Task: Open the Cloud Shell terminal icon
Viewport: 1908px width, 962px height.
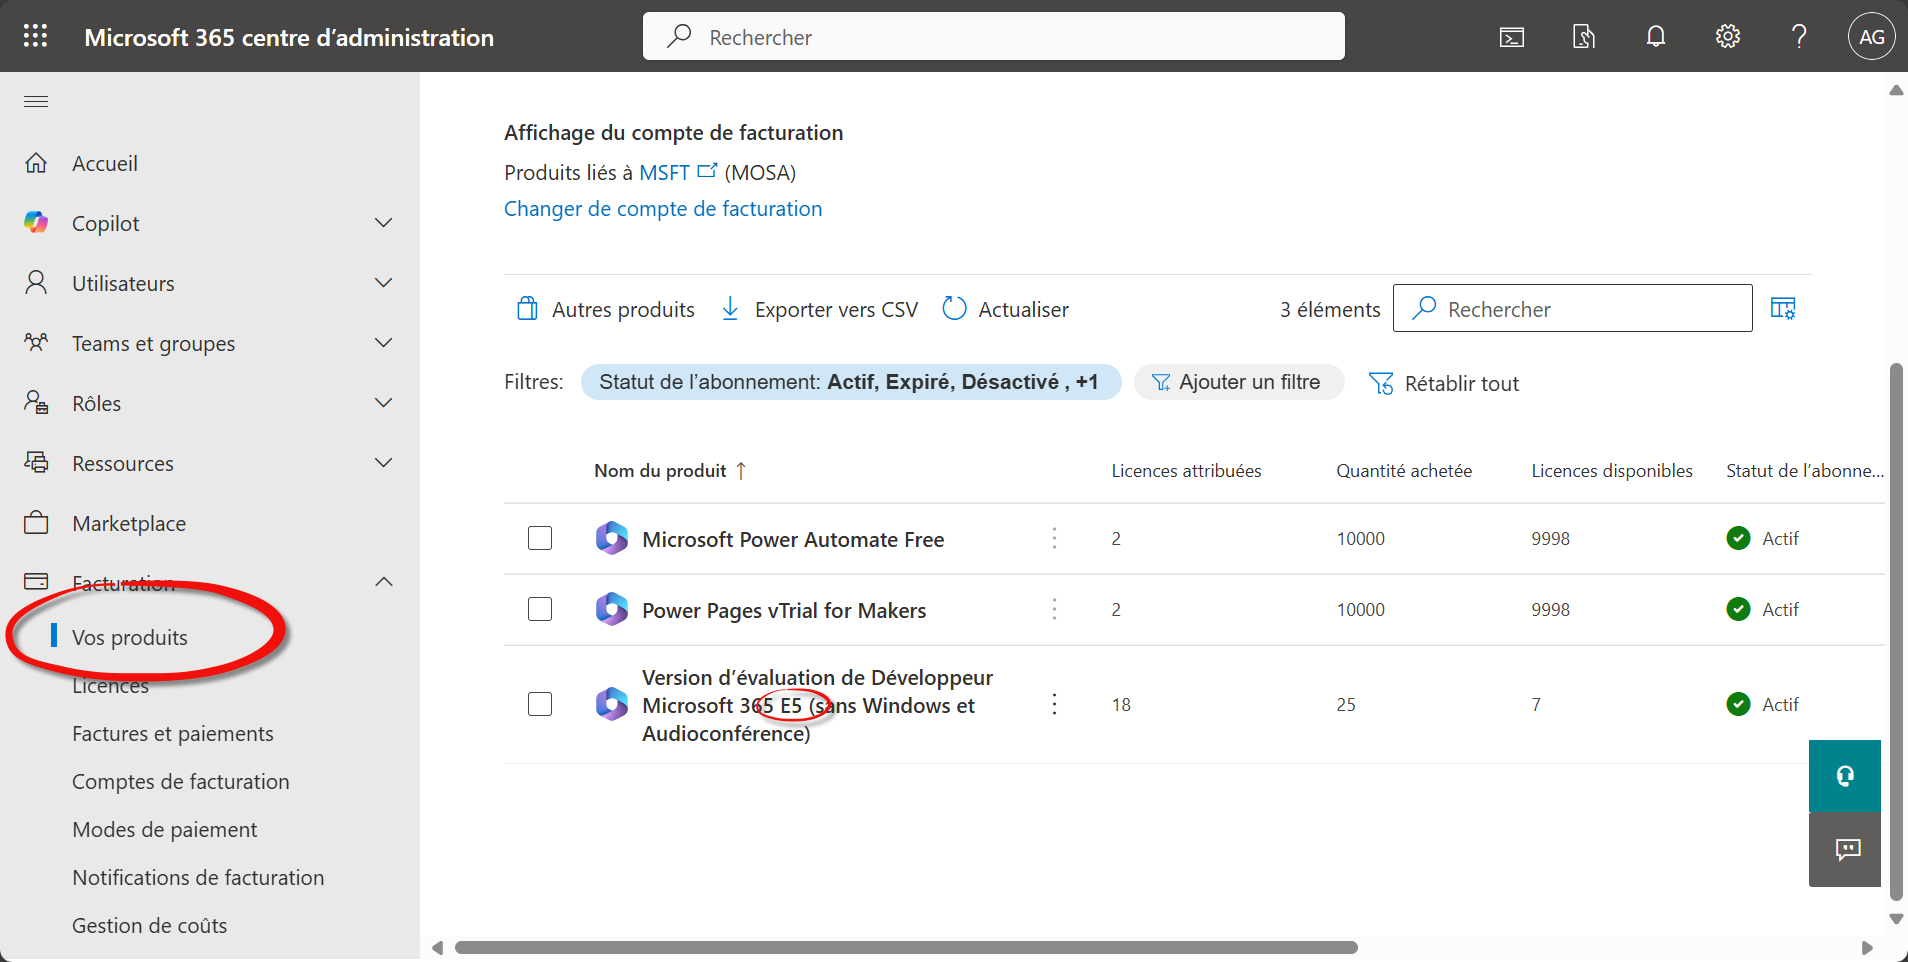Action: click(1511, 37)
